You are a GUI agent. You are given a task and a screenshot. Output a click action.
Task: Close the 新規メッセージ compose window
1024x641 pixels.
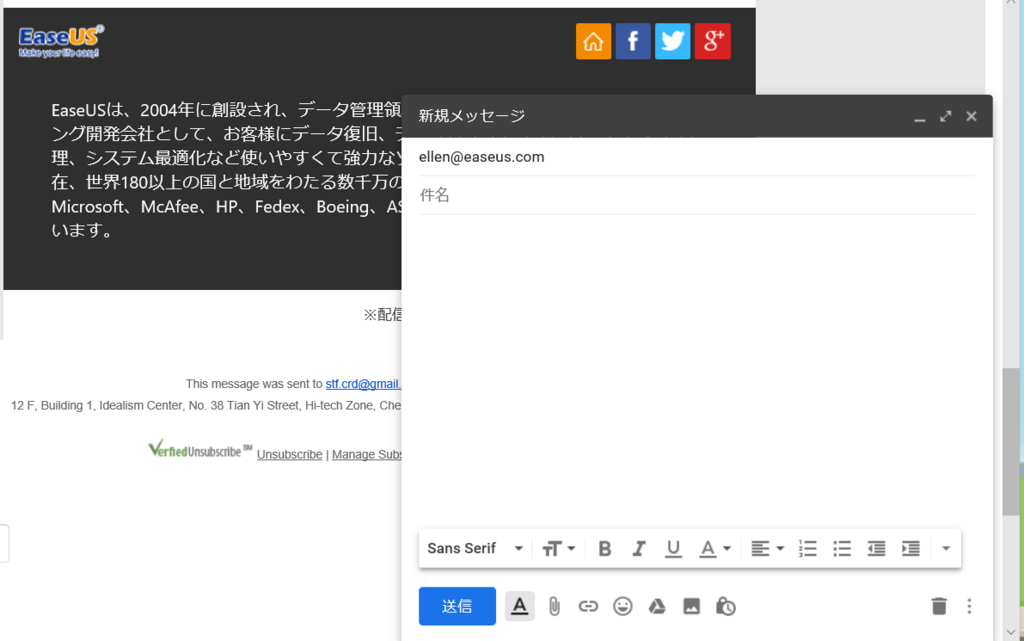(x=971, y=117)
